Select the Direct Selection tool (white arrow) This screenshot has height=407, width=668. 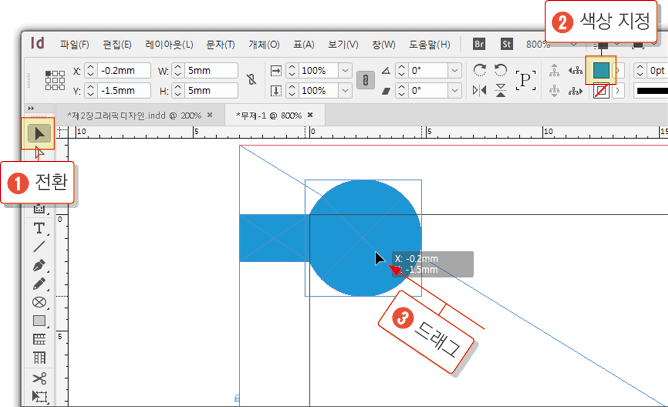point(40,153)
